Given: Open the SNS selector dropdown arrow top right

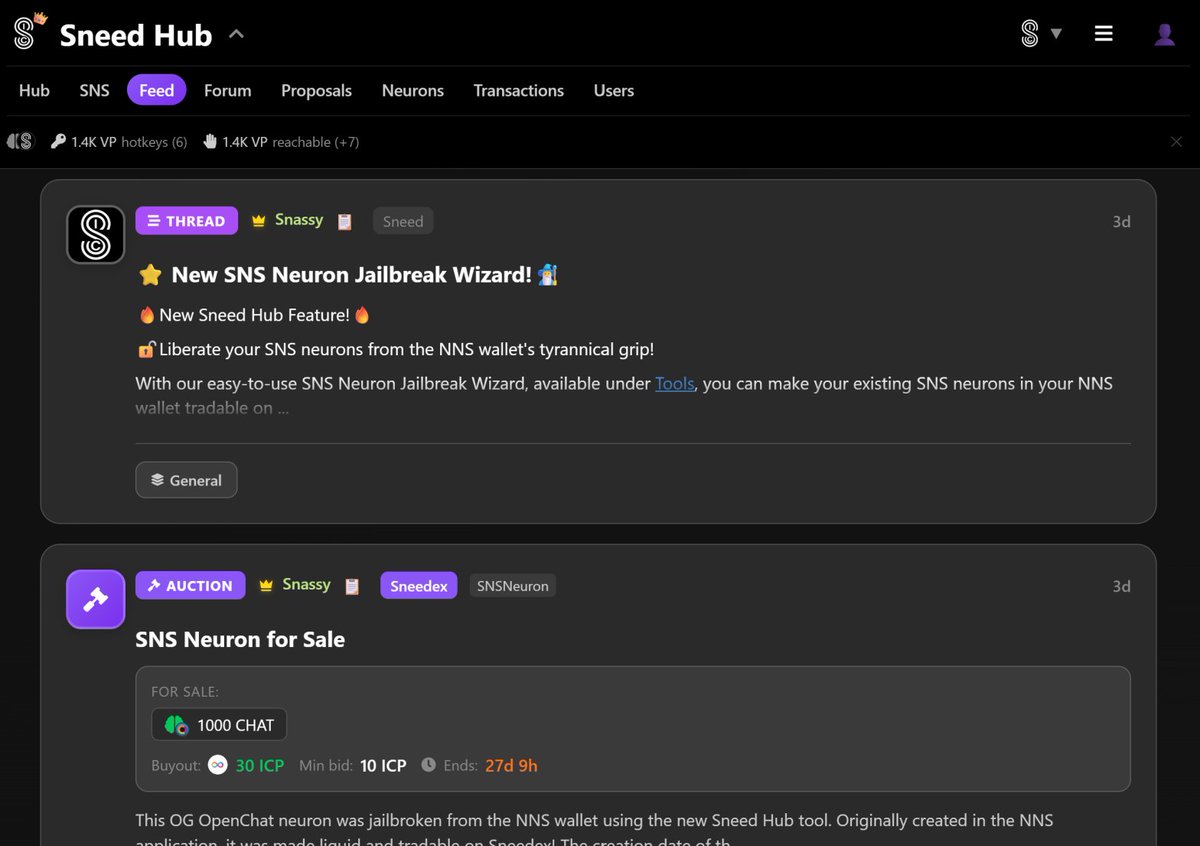Looking at the screenshot, I should pyautogui.click(x=1056, y=34).
